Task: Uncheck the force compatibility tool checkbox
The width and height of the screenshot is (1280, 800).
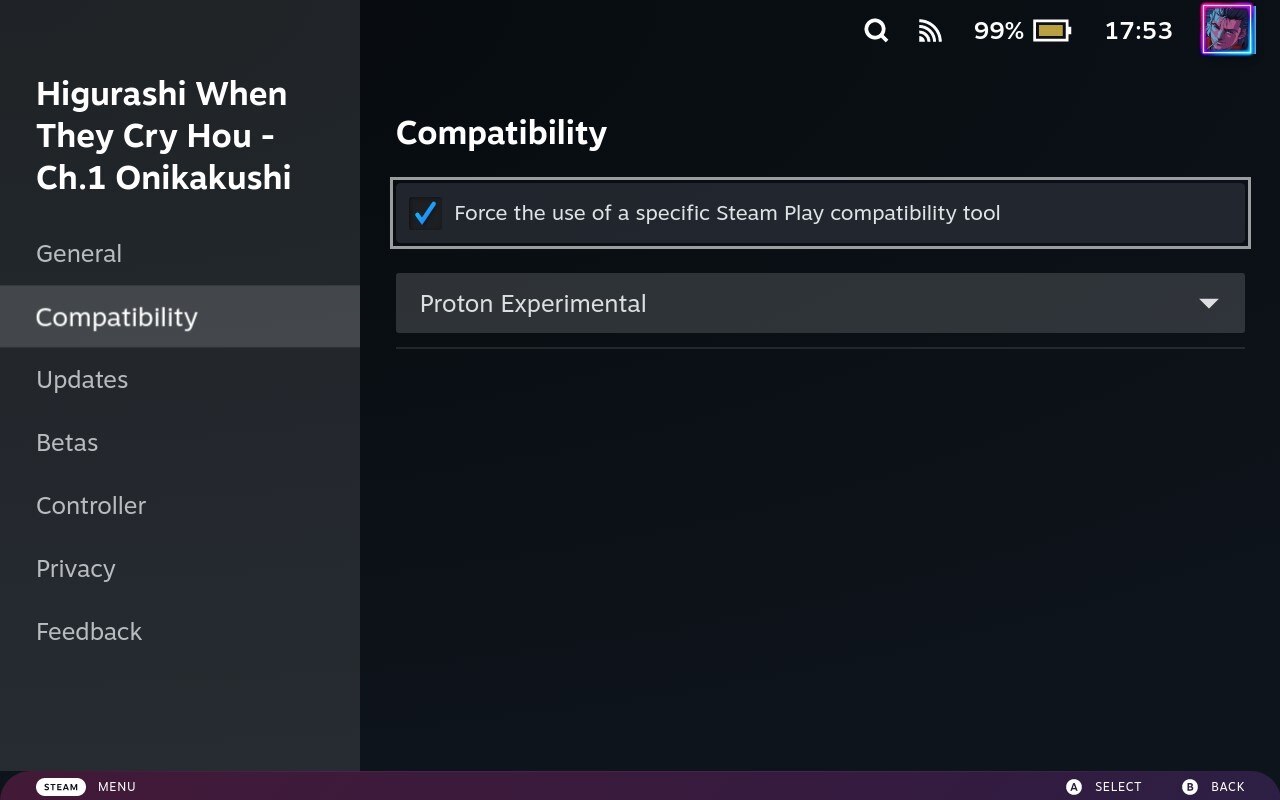Action: coord(425,213)
